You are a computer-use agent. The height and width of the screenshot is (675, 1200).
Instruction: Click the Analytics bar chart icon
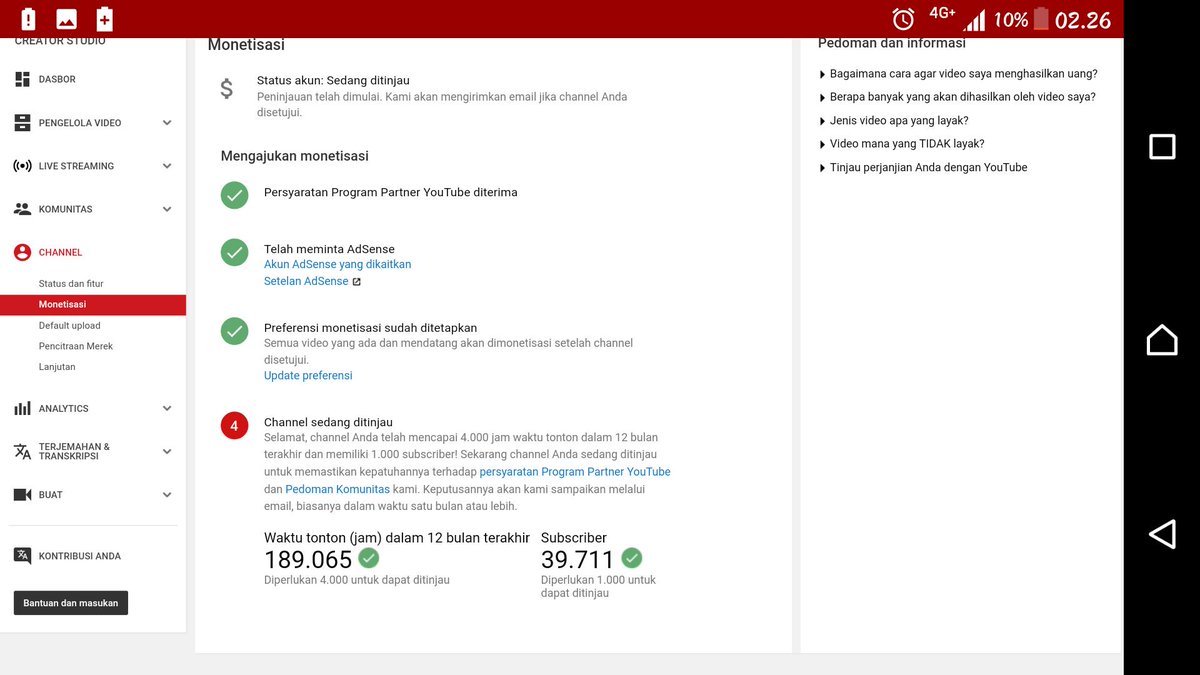pos(22,408)
